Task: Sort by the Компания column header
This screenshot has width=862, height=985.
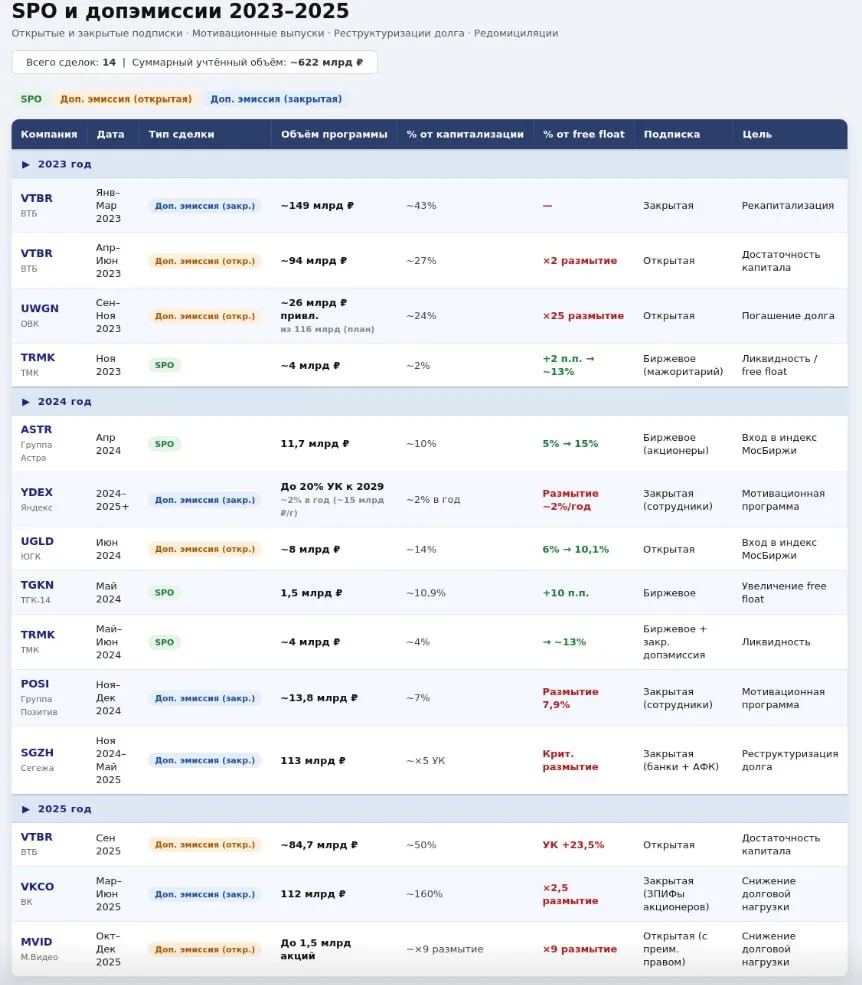Action: tap(49, 134)
